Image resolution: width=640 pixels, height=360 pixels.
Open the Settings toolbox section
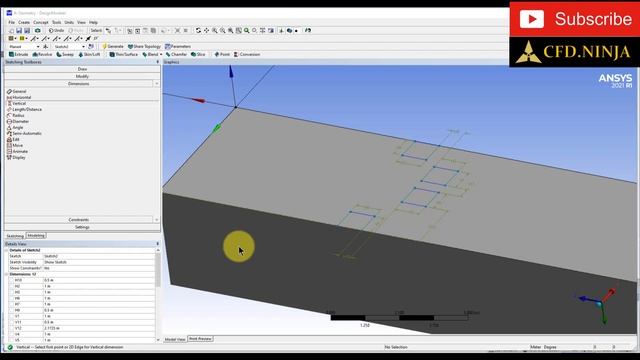82,227
